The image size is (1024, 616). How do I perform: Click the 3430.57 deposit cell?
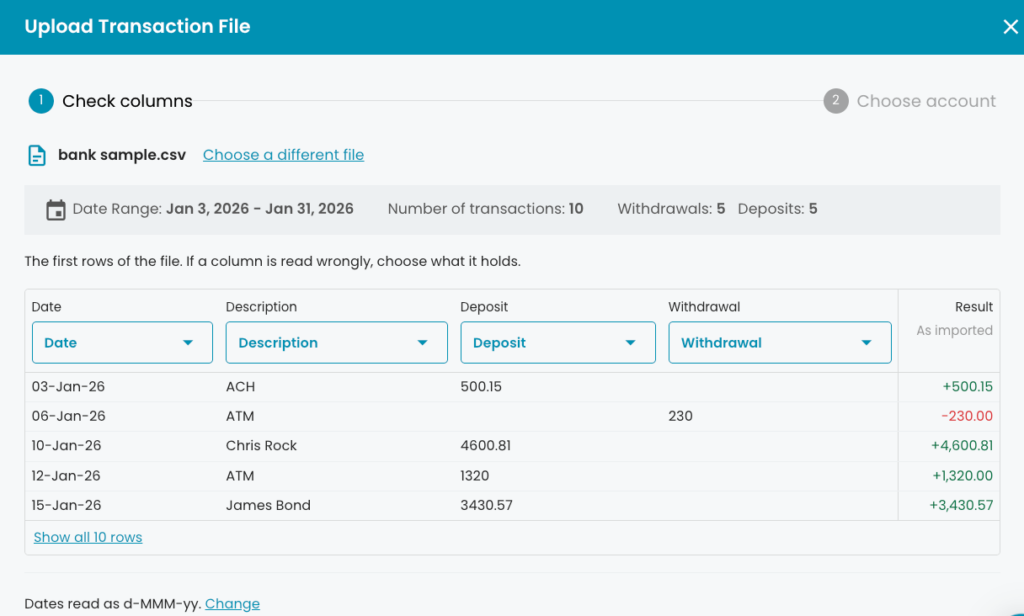tap(487, 505)
